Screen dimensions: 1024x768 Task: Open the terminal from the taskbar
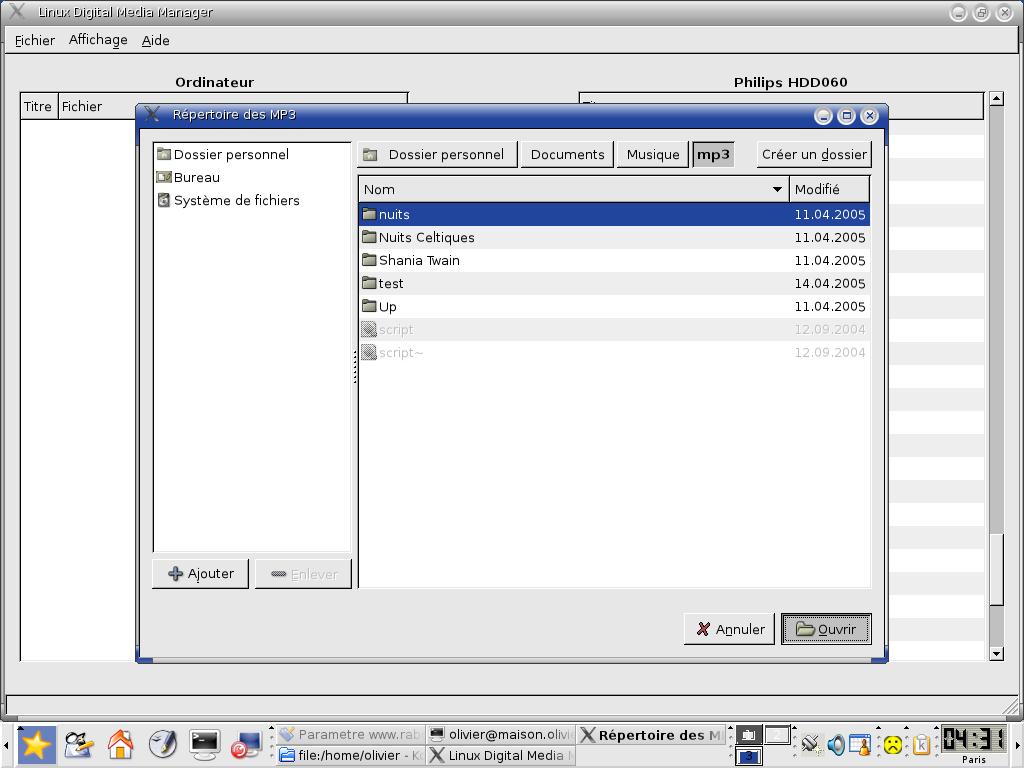click(x=204, y=743)
